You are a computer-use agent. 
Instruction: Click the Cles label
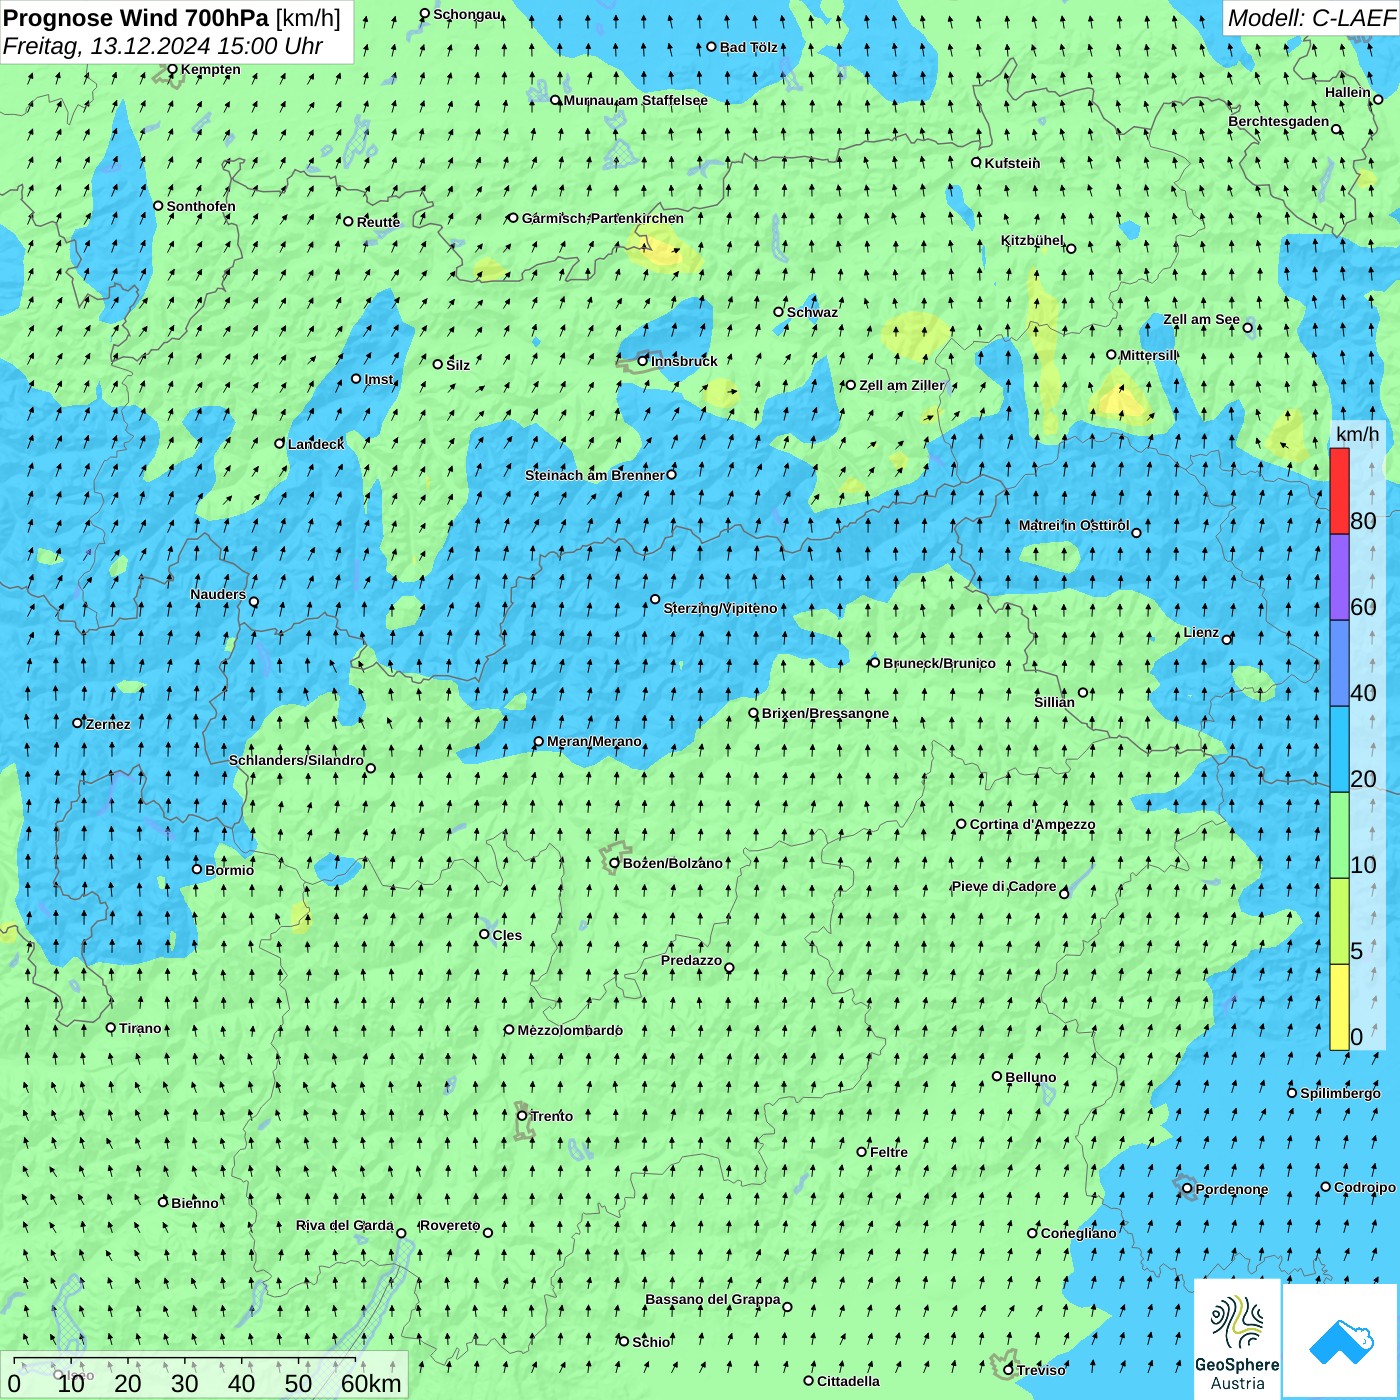(507, 935)
